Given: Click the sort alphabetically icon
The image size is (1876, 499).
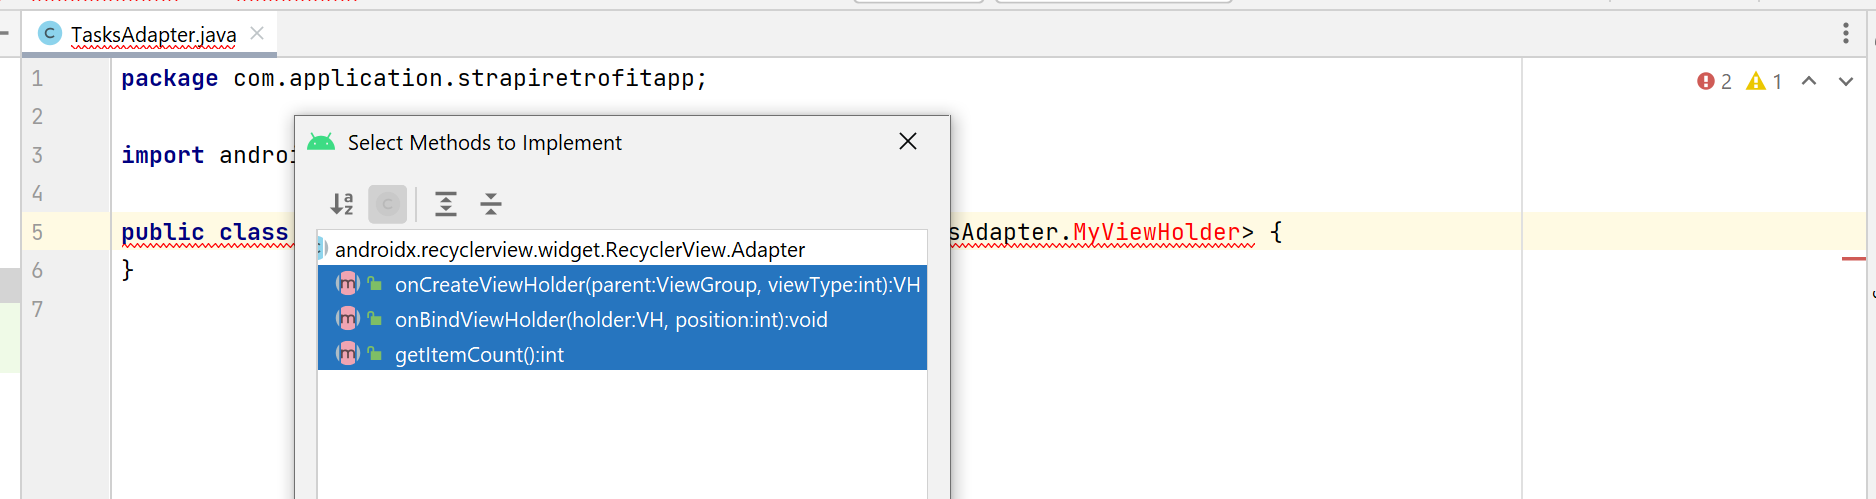Looking at the screenshot, I should (342, 204).
